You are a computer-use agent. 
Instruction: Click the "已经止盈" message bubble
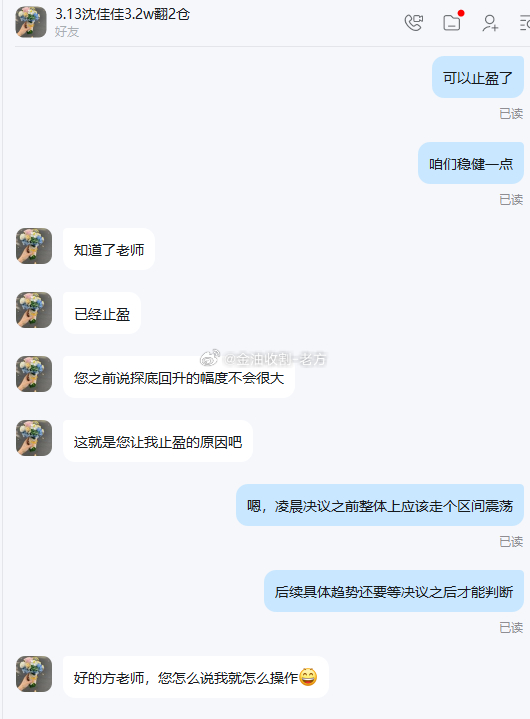tap(102, 313)
